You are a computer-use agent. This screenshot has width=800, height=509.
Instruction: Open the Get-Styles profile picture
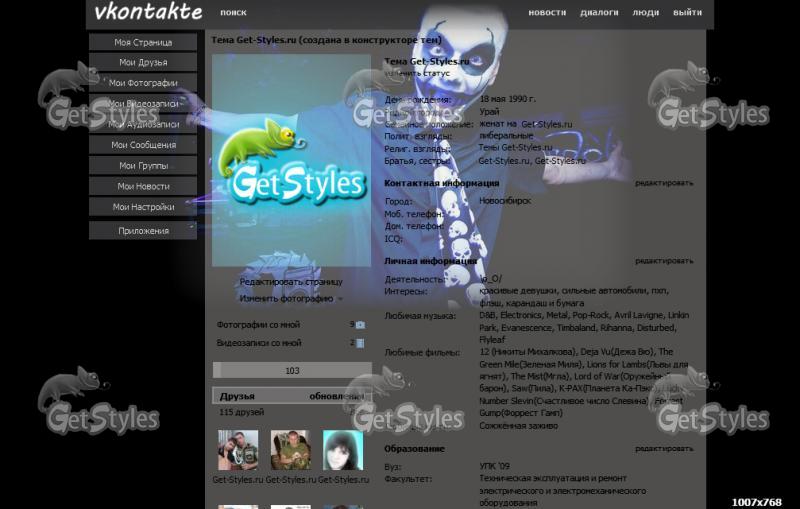click(291, 160)
